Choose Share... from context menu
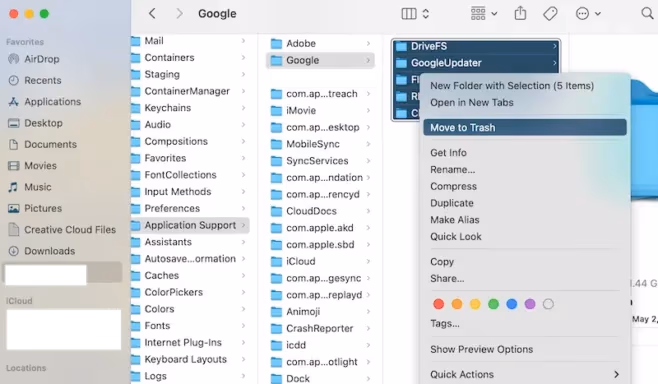The height and width of the screenshot is (384, 658). (447, 279)
